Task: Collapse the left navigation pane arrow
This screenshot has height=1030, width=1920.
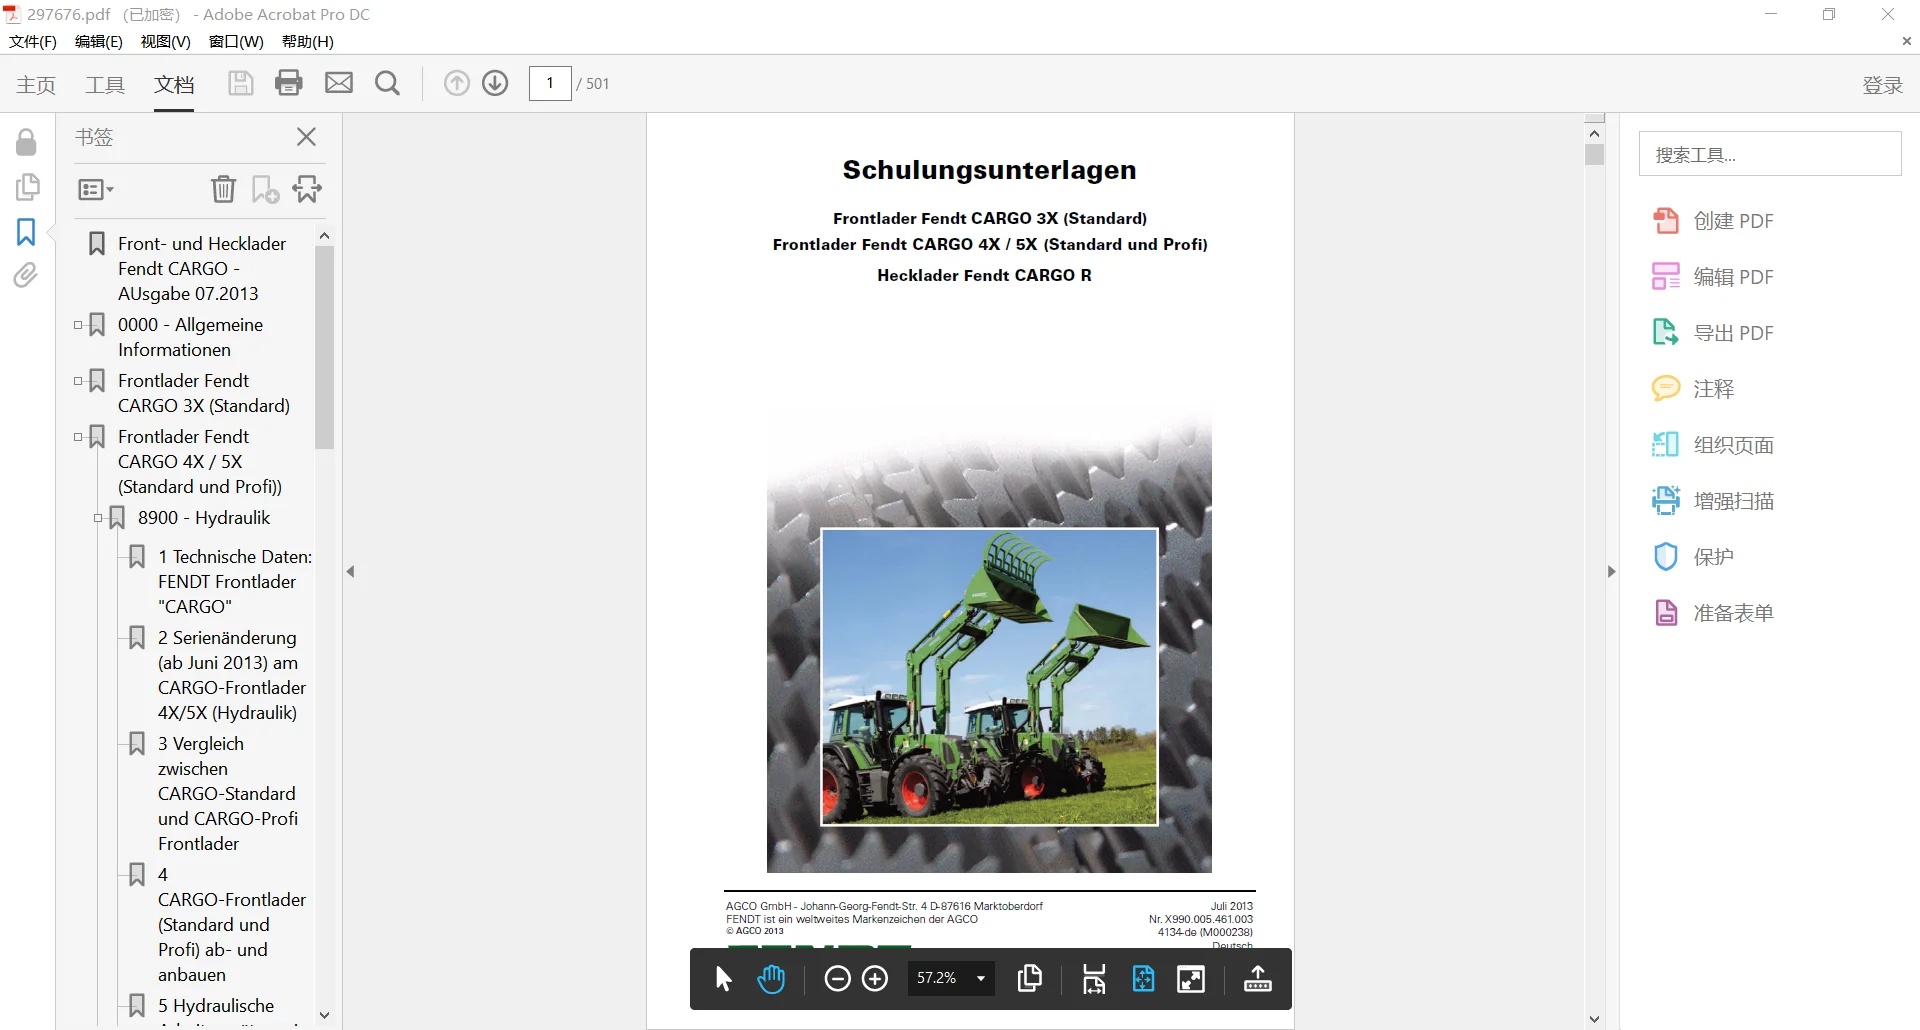Action: pos(350,572)
